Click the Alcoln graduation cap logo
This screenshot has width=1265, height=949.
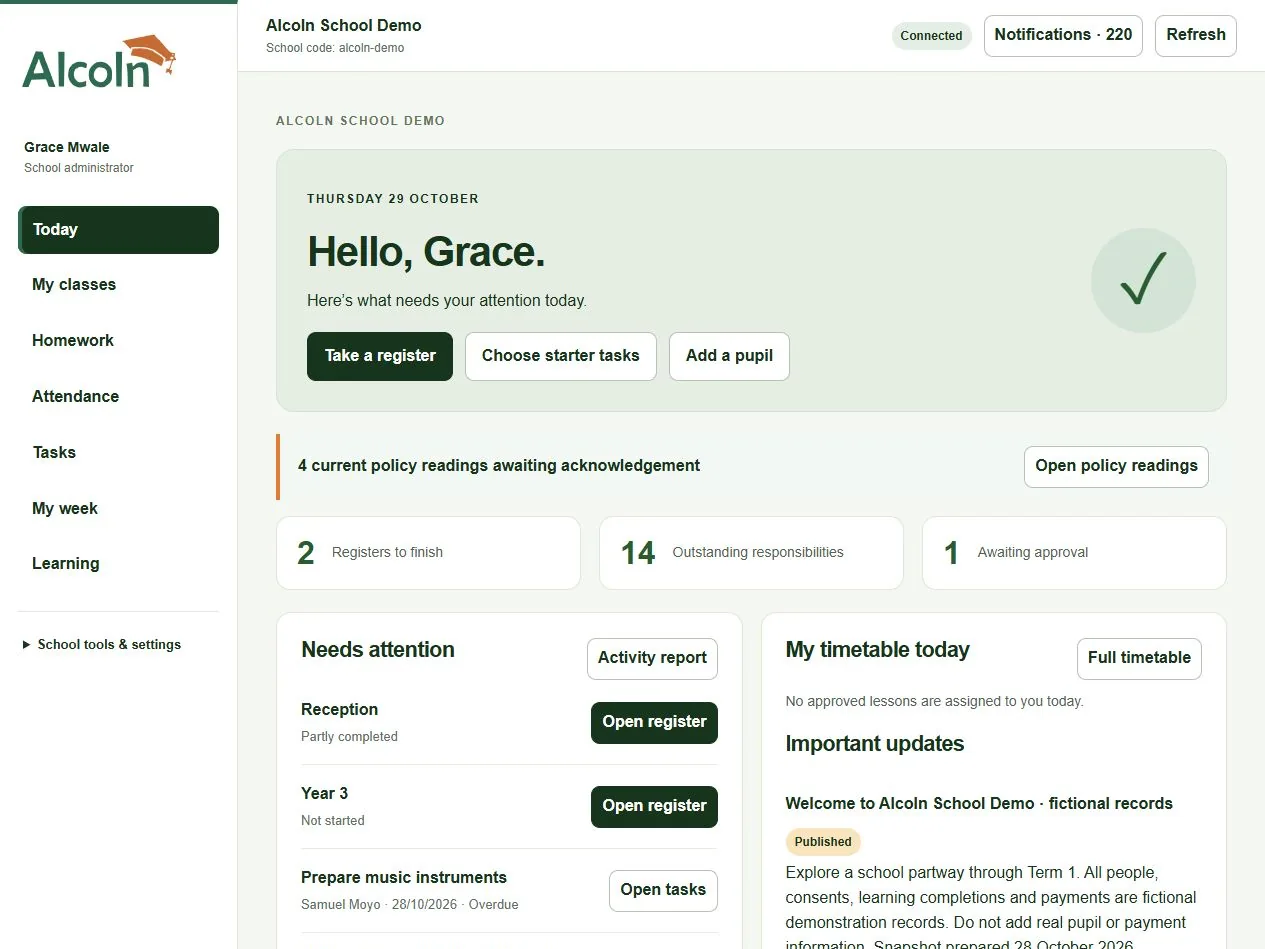pos(99,61)
